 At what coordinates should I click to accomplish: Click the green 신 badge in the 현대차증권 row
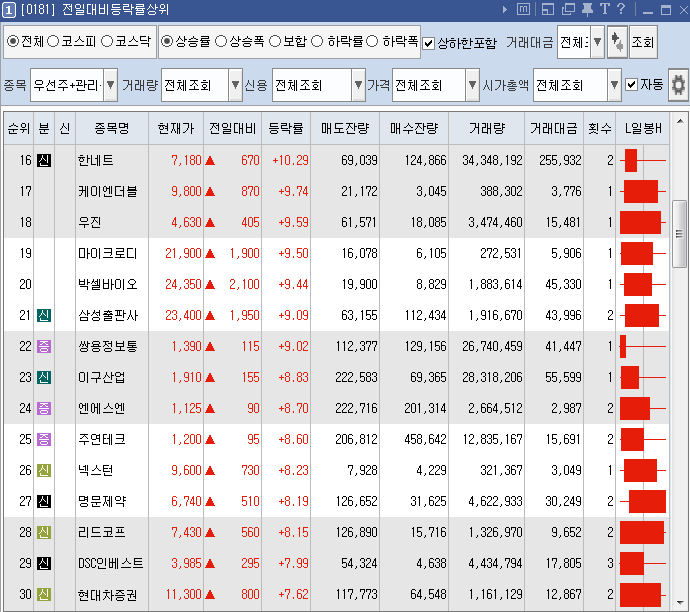[44, 594]
